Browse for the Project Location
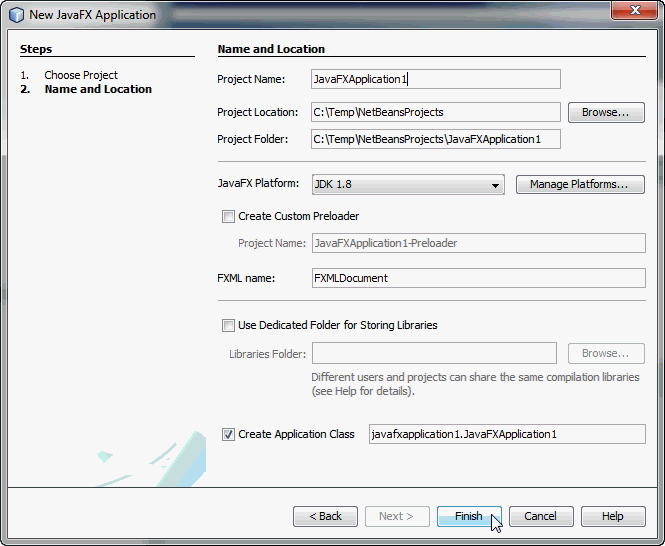665x546 pixels. click(x=606, y=112)
